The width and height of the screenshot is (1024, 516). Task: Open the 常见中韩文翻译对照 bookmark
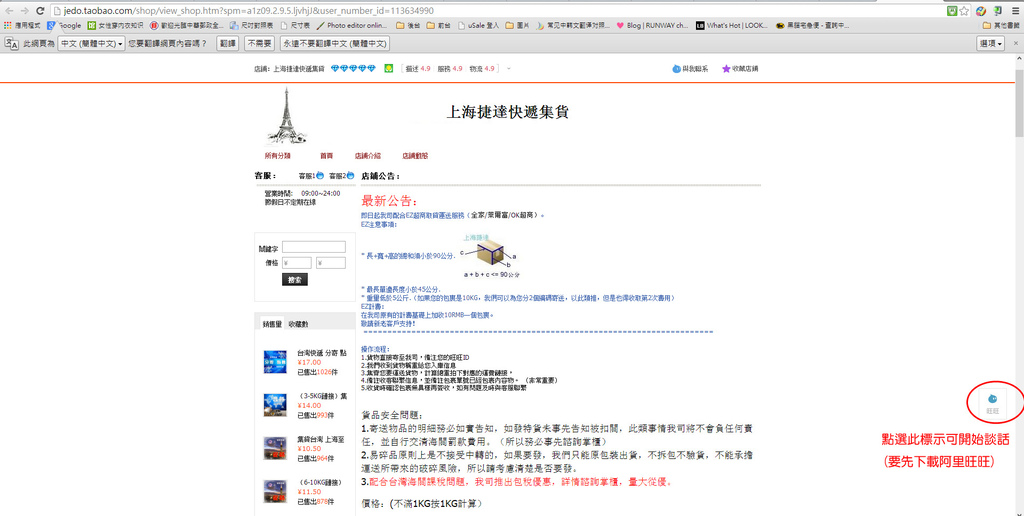click(573, 25)
